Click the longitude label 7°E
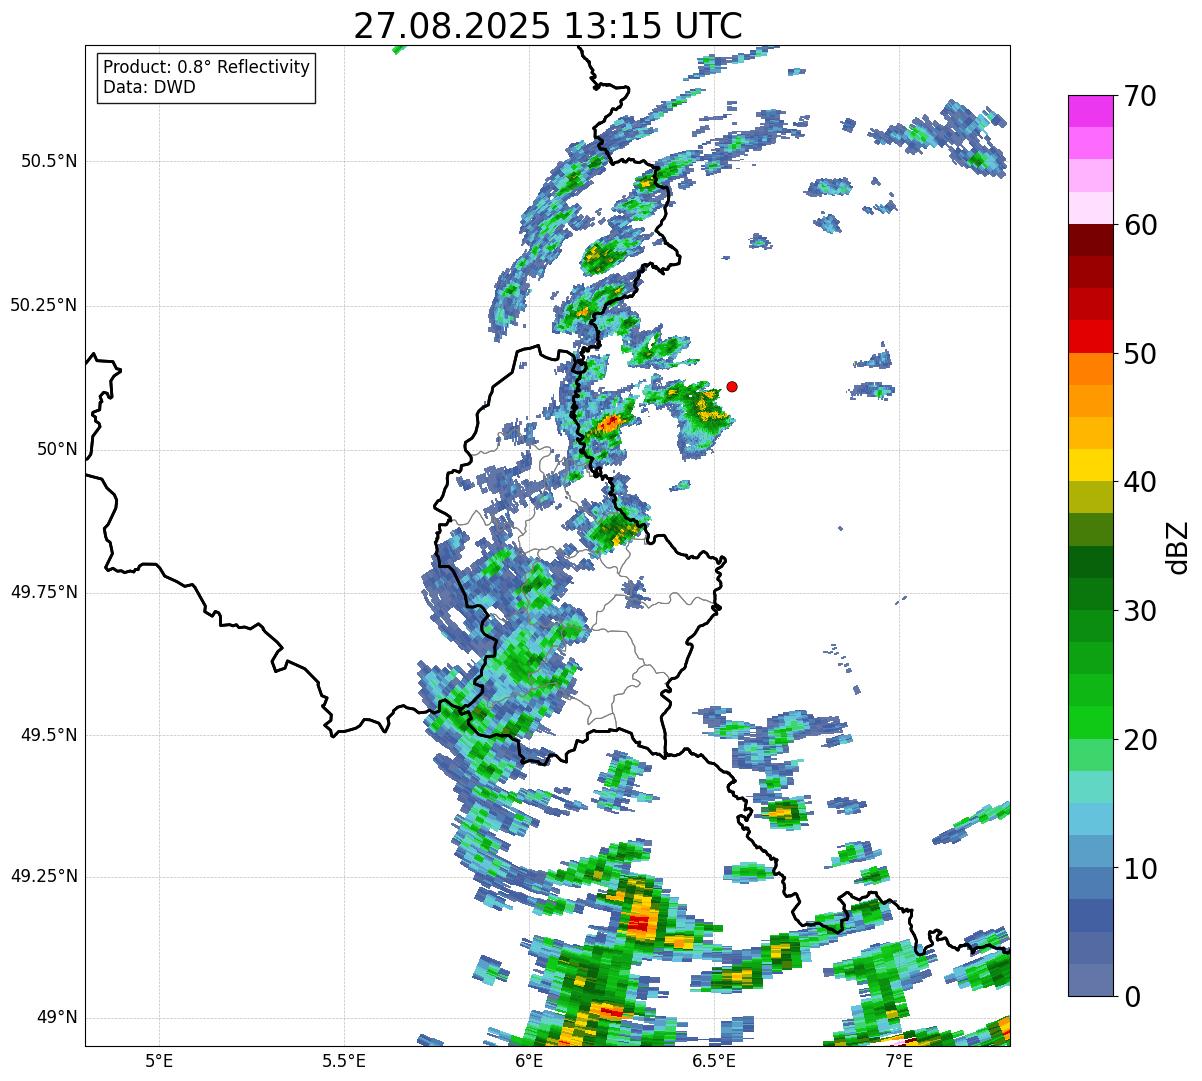This screenshot has height=1081, width=1202. pyautogui.click(x=899, y=1061)
